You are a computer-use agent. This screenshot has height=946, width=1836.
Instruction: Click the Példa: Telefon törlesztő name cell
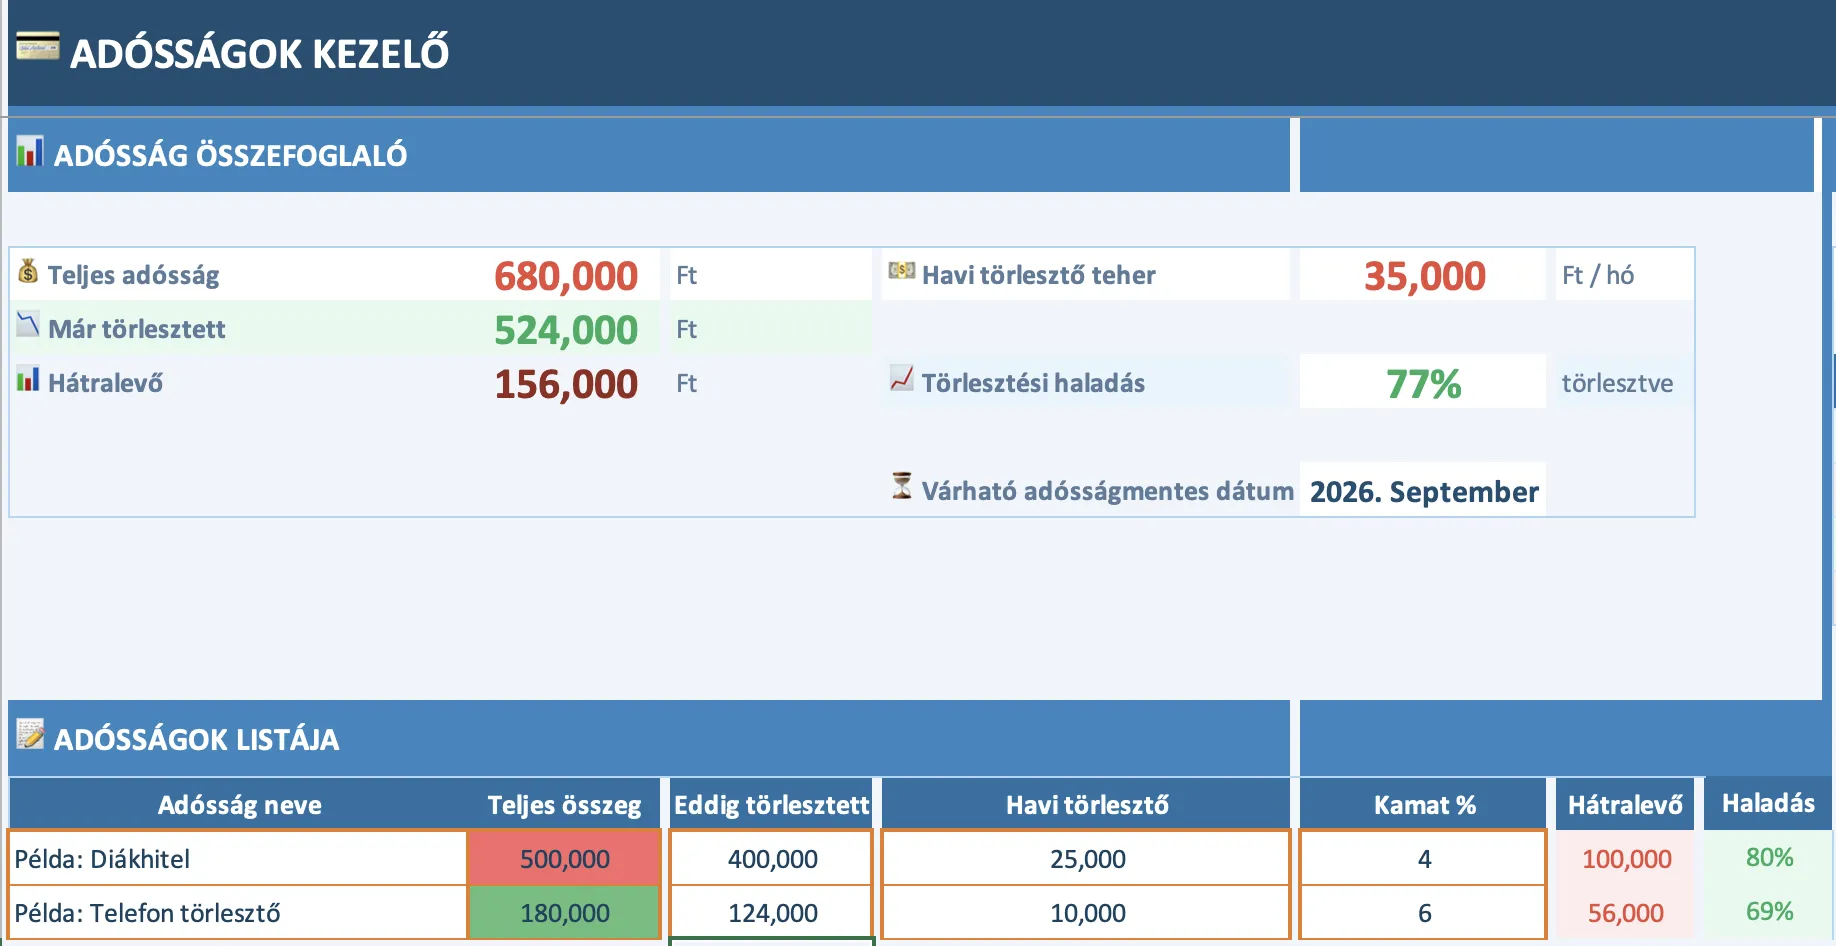click(x=238, y=913)
